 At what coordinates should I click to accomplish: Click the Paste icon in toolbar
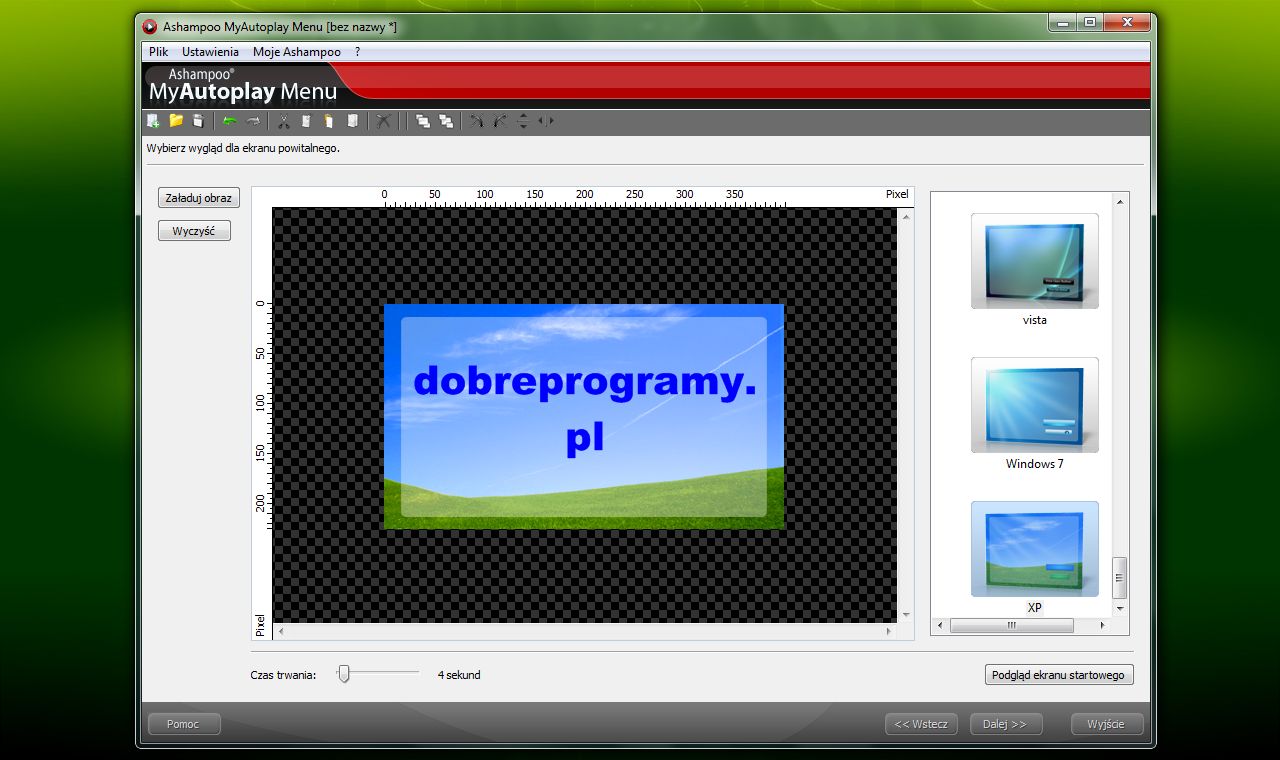[328, 121]
